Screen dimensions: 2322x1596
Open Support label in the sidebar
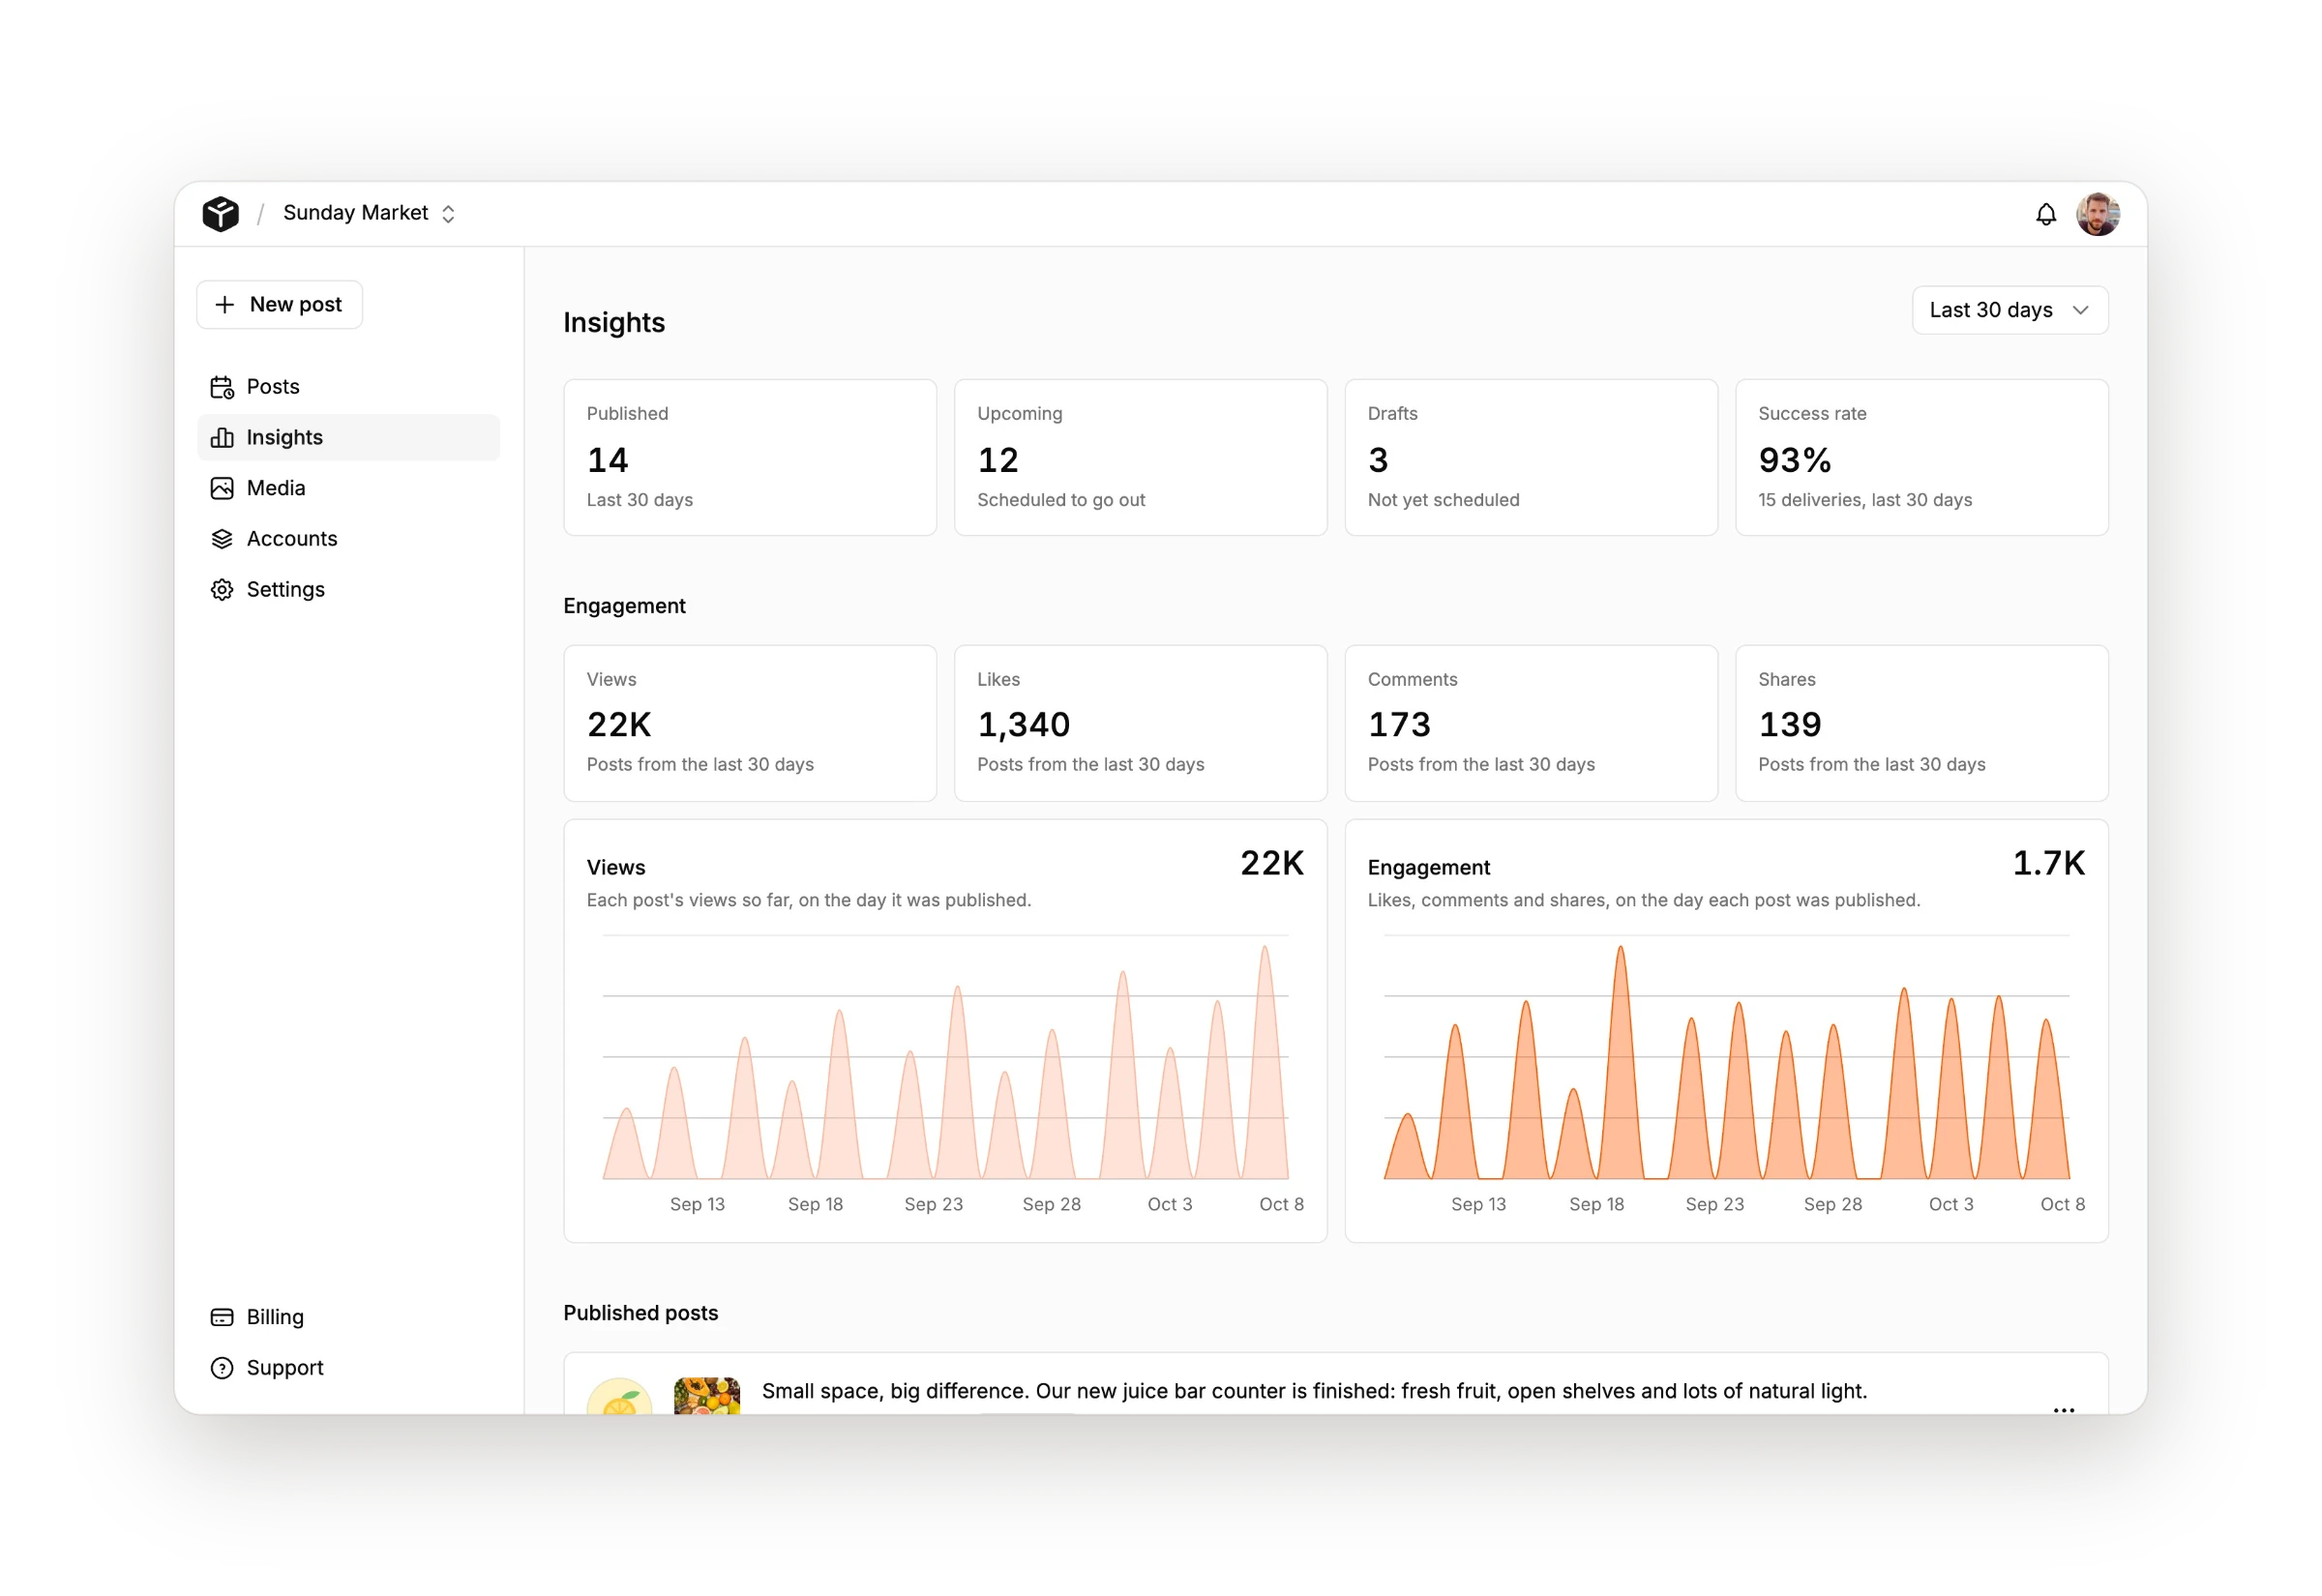click(285, 1368)
